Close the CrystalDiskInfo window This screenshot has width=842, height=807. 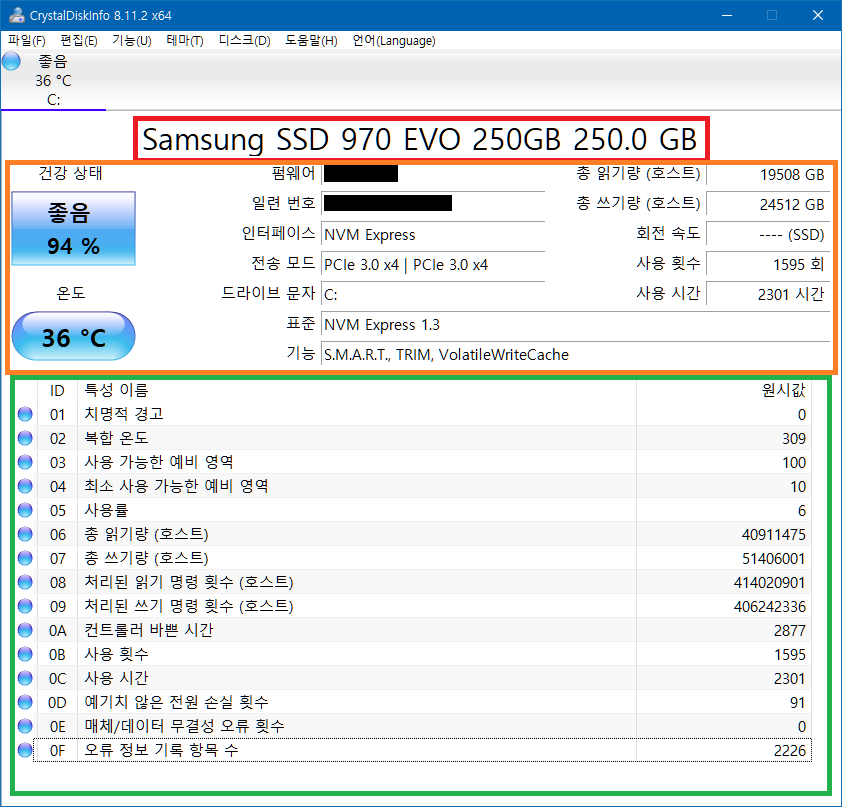[818, 15]
